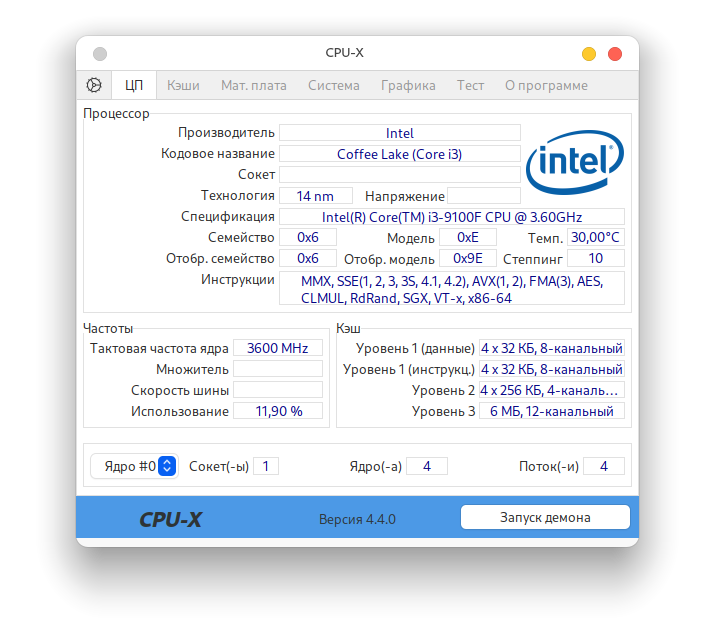The image size is (715, 633).
Task: Click the empty Скорость шины field
Action: (278, 390)
